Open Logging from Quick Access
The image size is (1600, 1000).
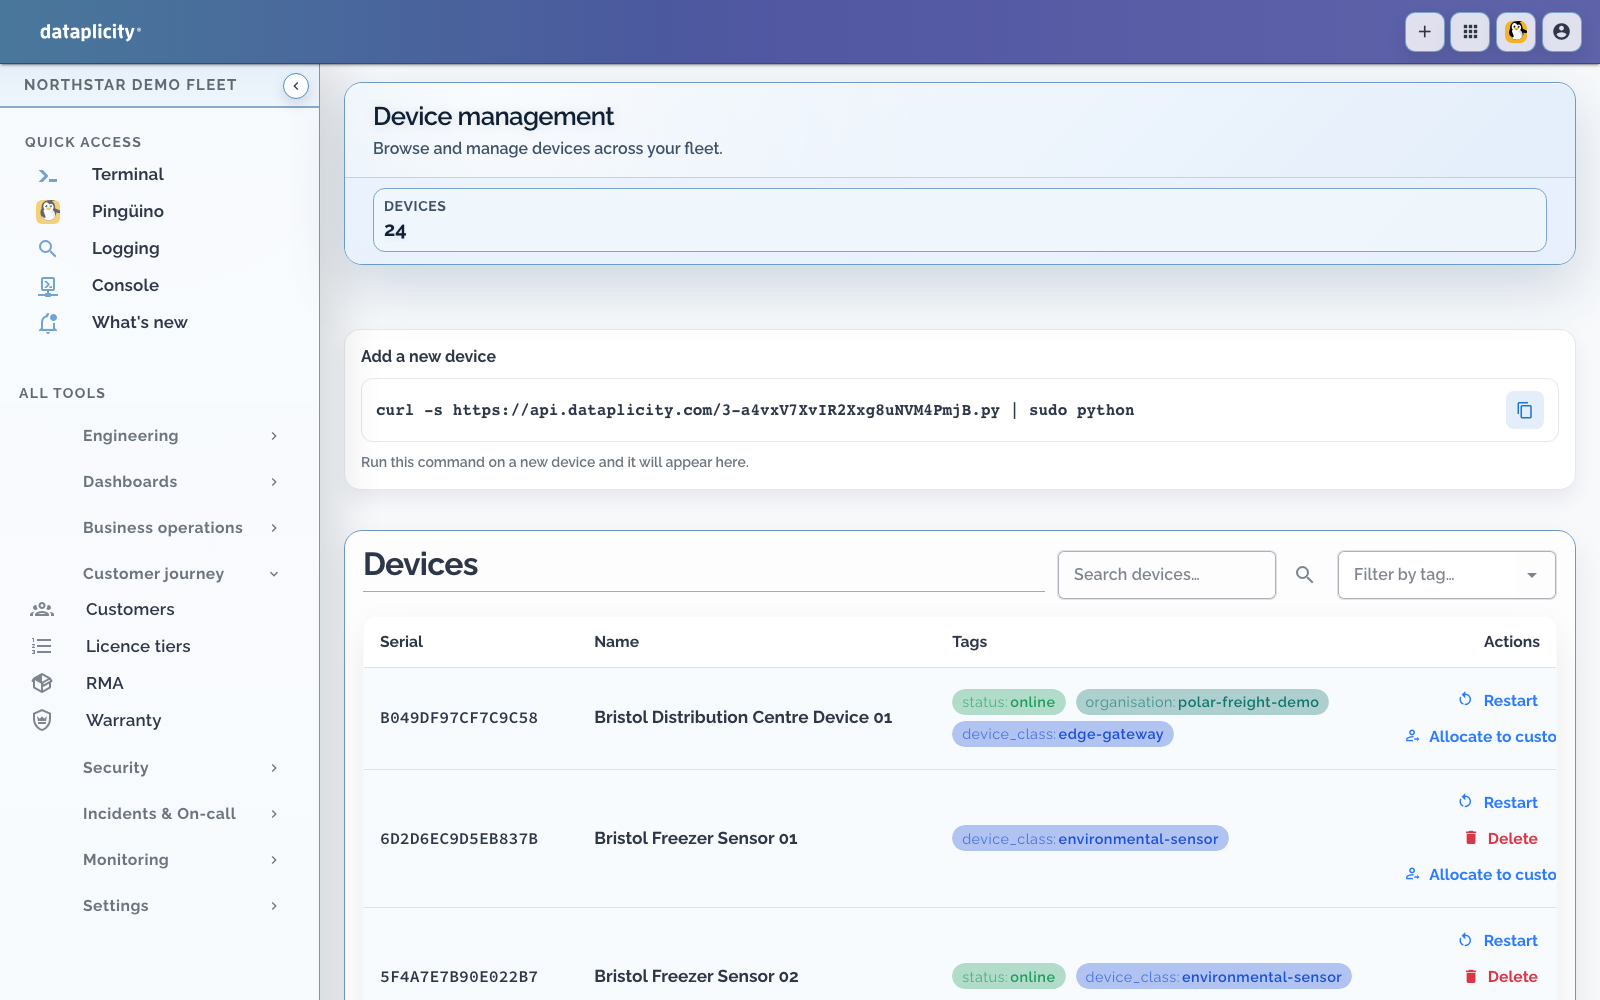pyautogui.click(x=126, y=248)
